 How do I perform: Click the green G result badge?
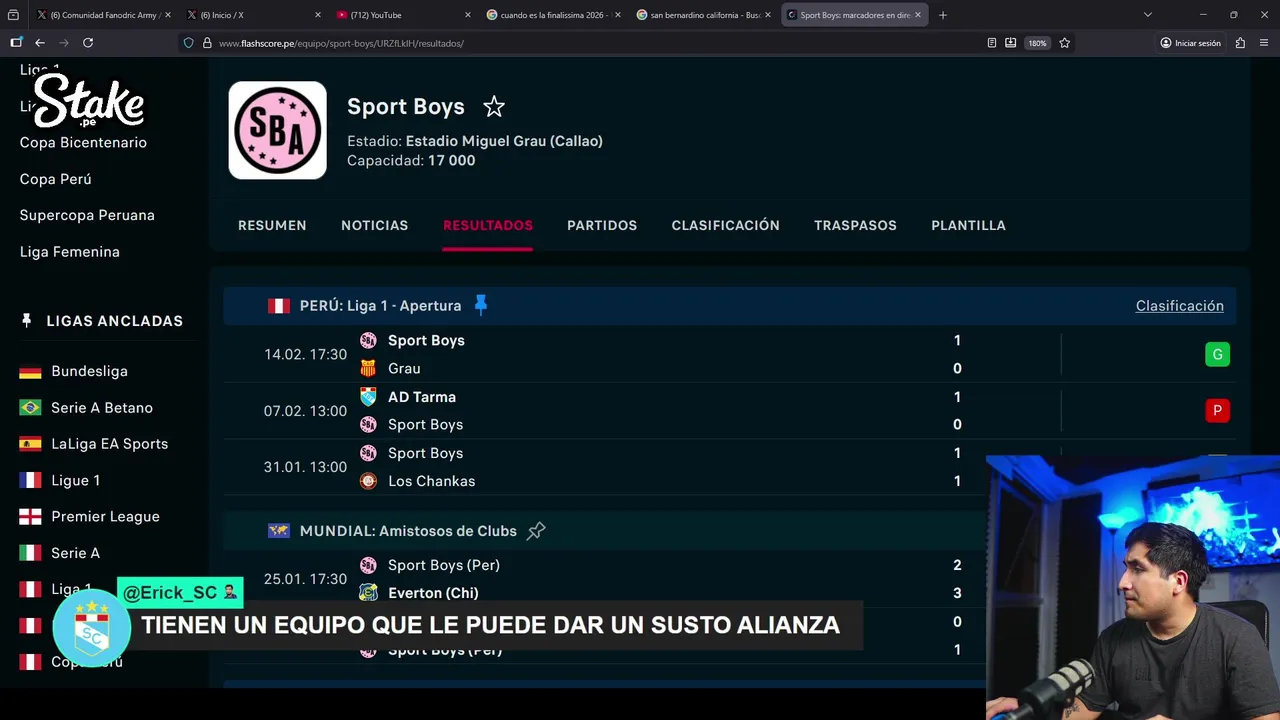[1217, 354]
